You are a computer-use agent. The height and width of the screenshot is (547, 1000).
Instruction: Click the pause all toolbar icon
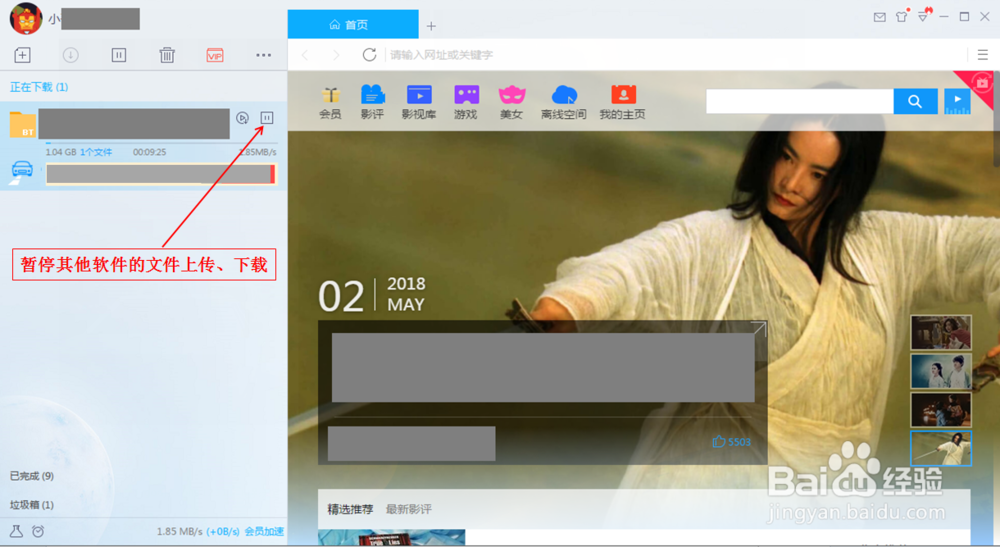tap(119, 55)
